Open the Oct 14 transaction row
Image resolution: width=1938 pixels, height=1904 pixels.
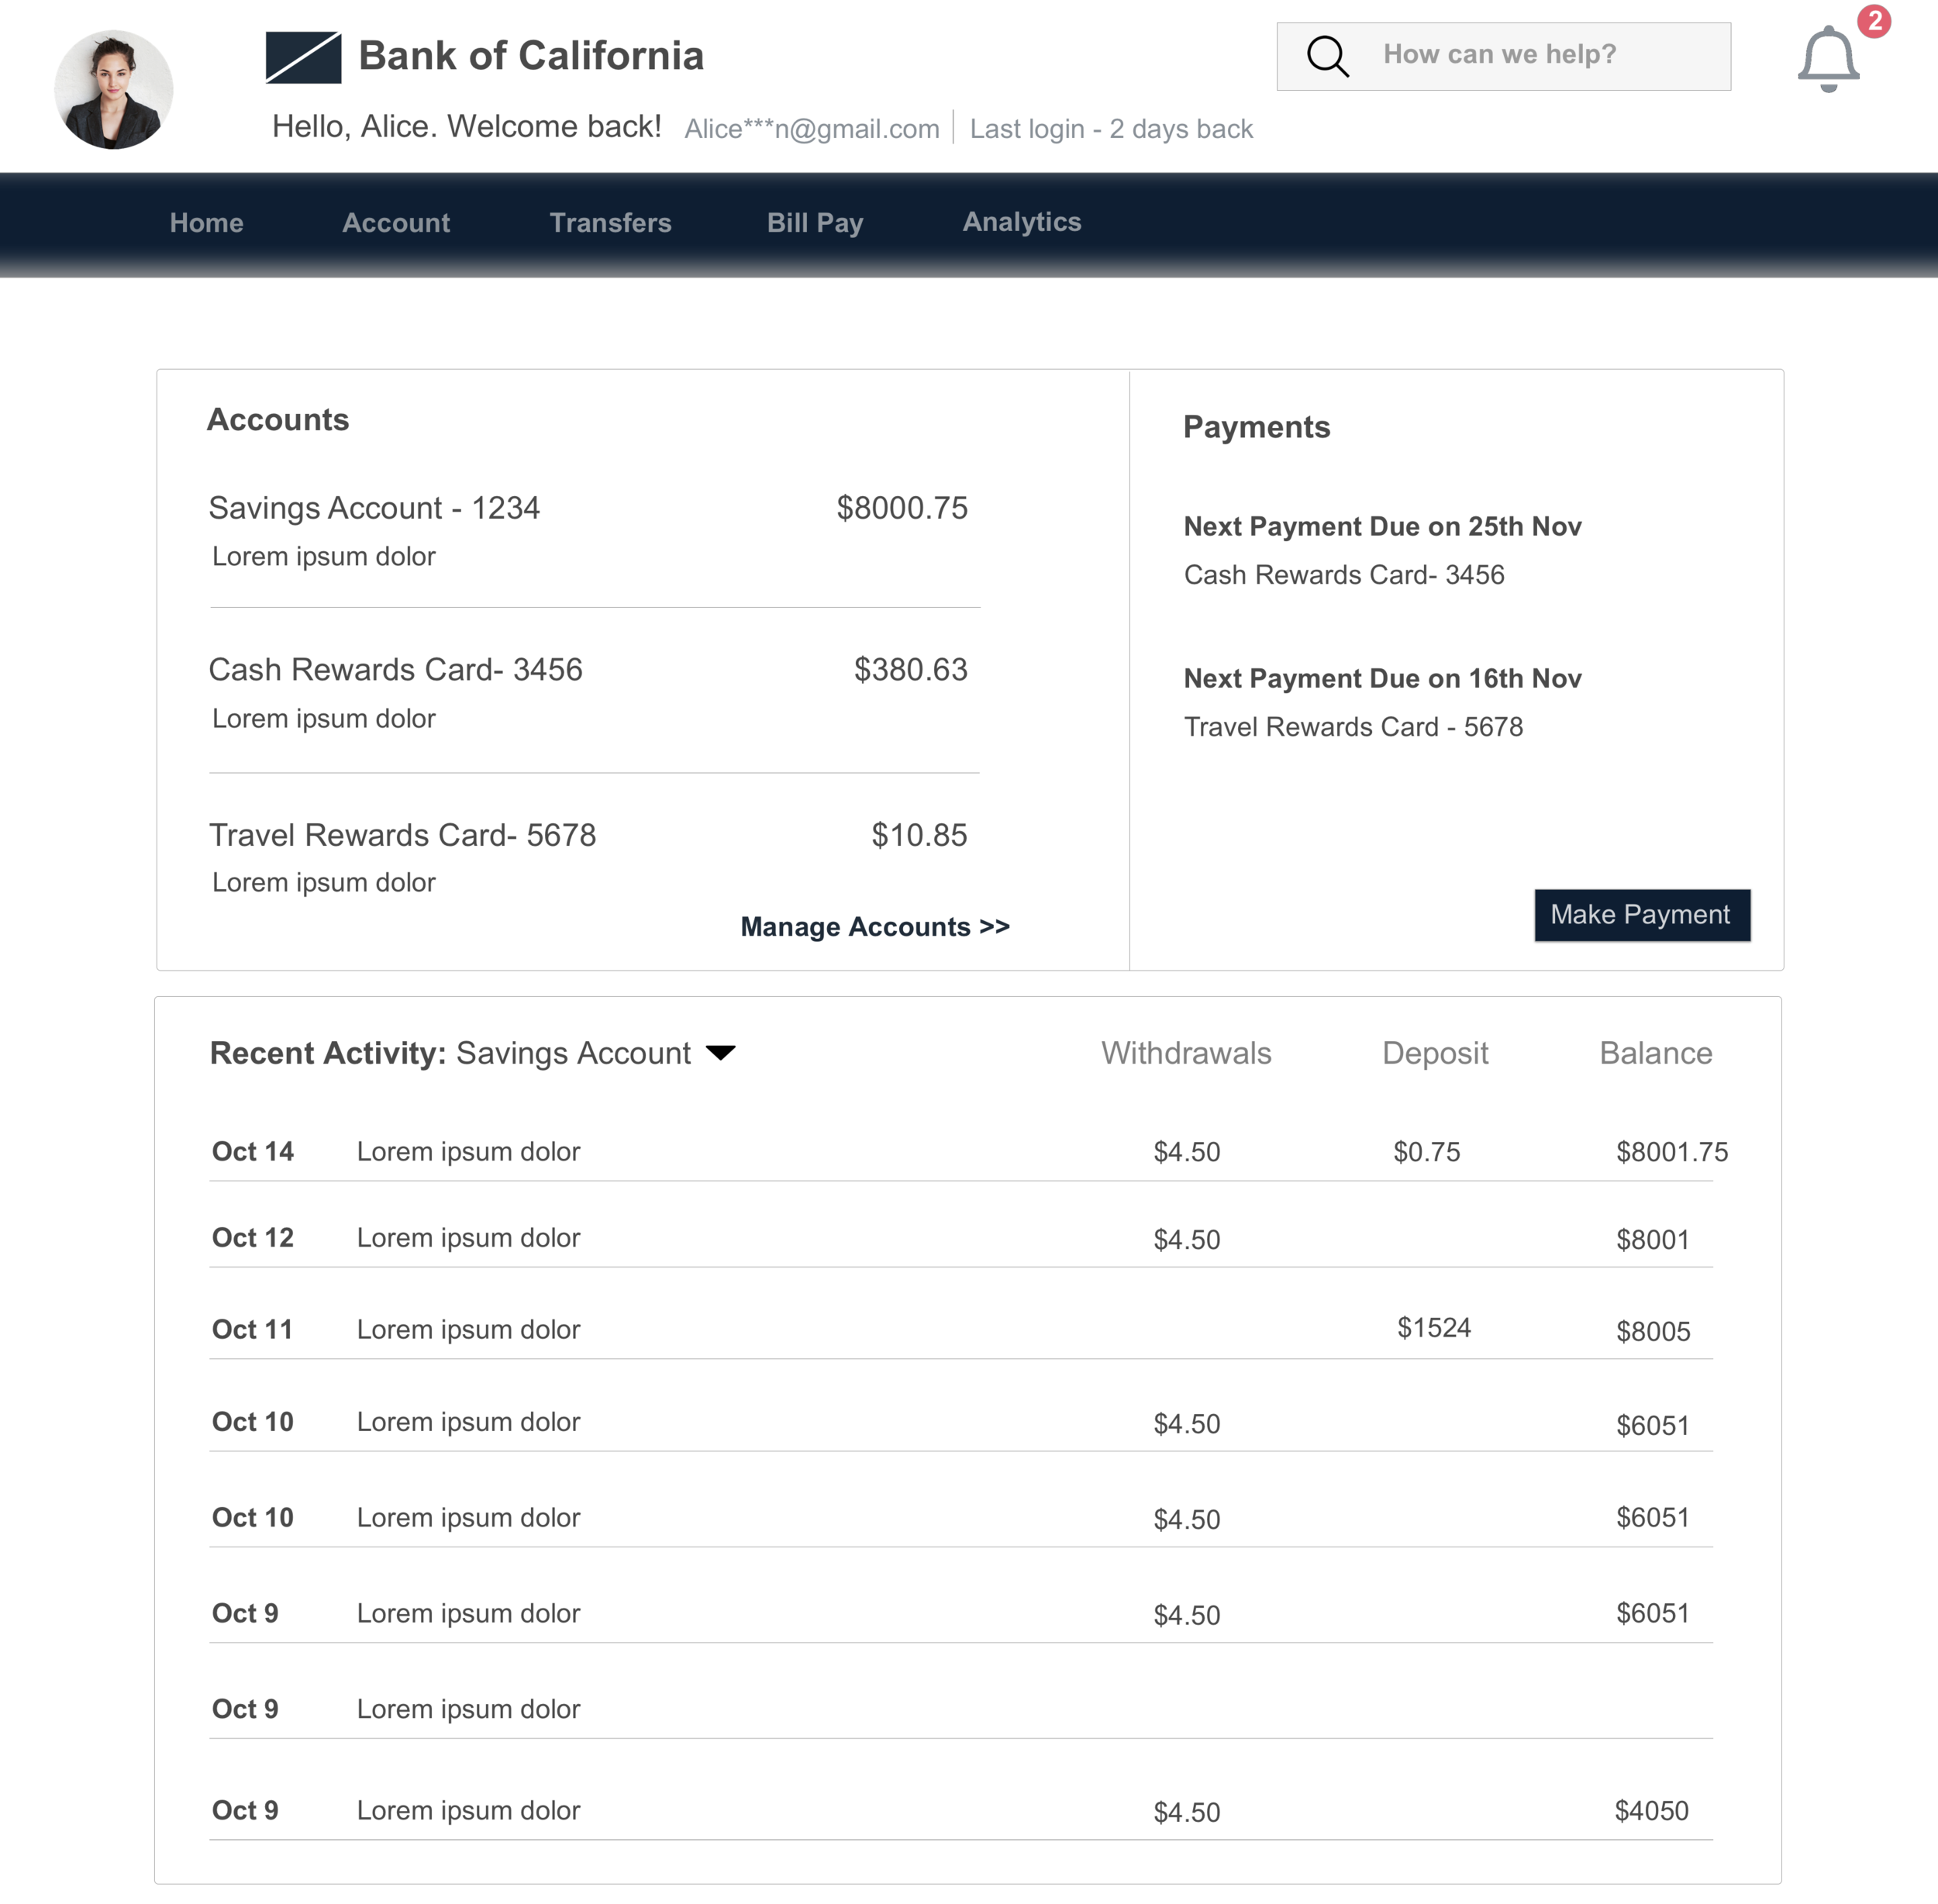468,1151
